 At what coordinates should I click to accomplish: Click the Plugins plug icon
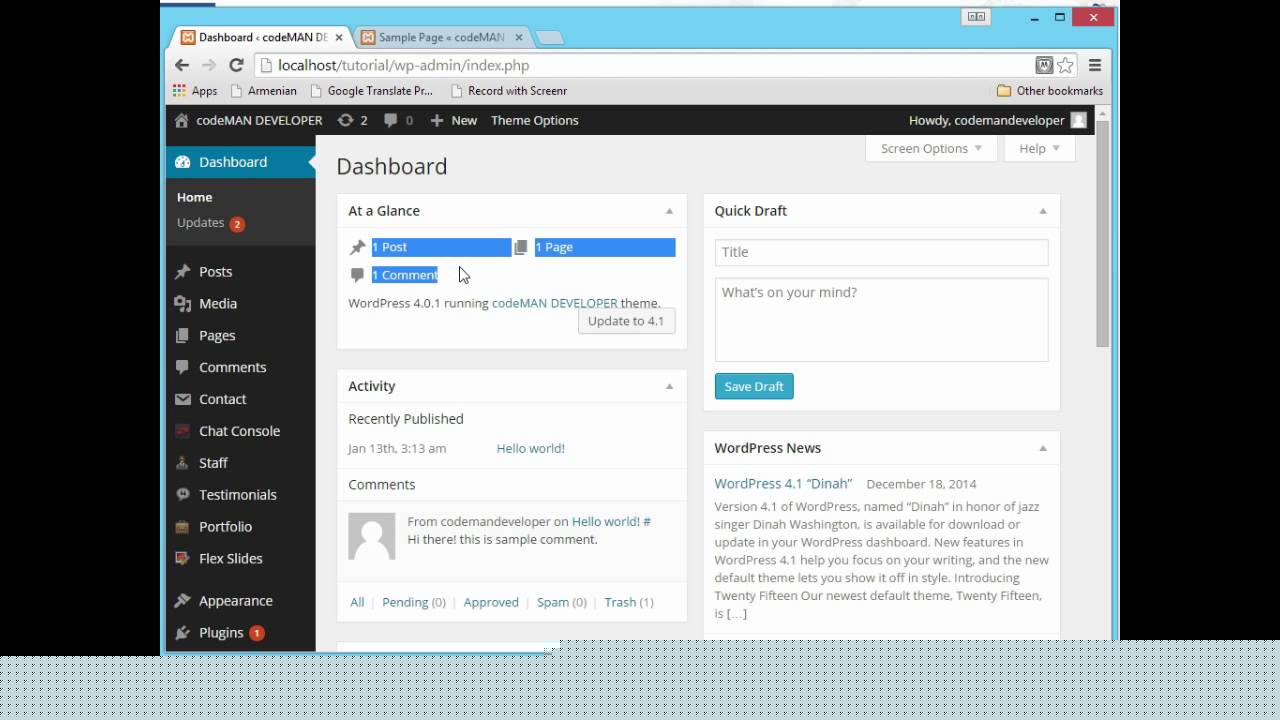click(x=182, y=633)
